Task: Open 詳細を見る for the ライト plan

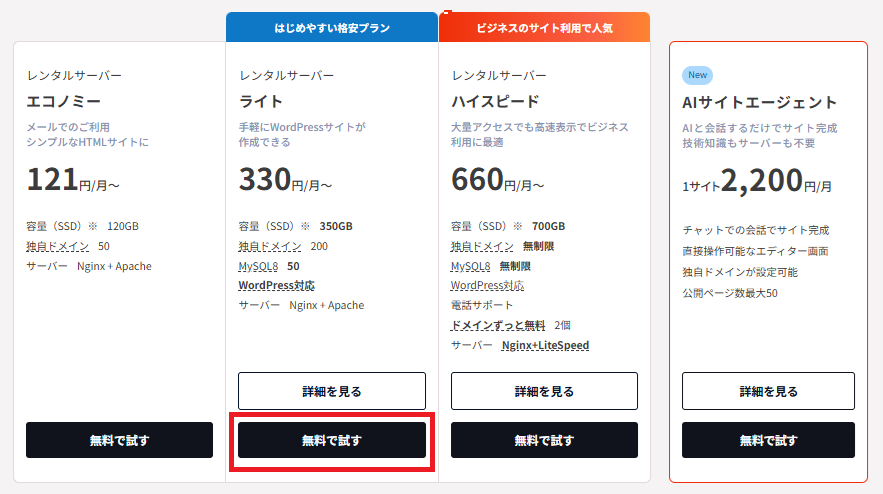Action: [332, 391]
